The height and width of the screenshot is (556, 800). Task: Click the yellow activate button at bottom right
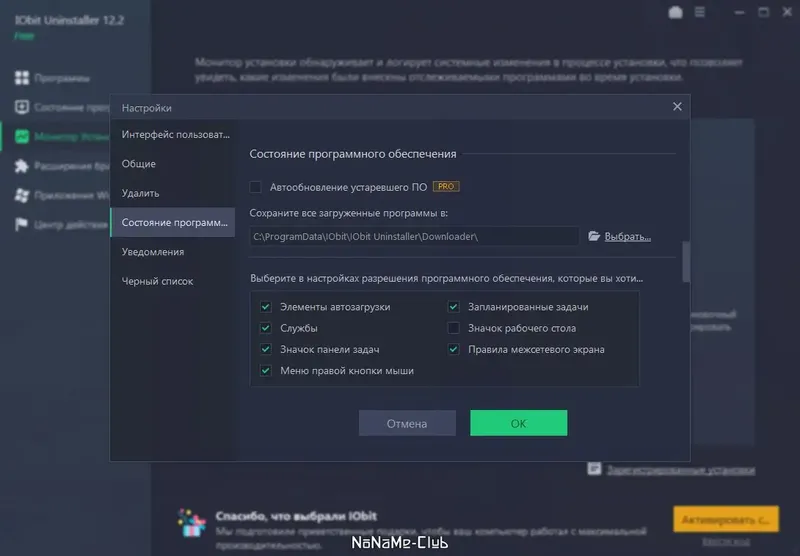pos(726,519)
